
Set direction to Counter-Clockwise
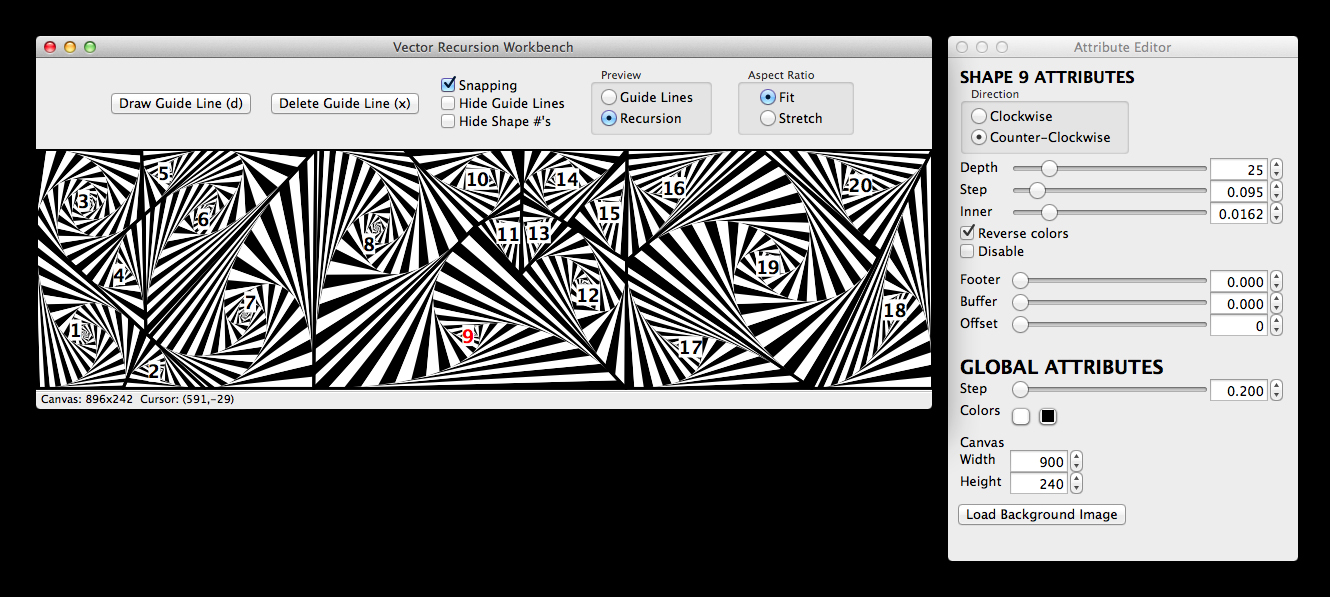click(979, 137)
